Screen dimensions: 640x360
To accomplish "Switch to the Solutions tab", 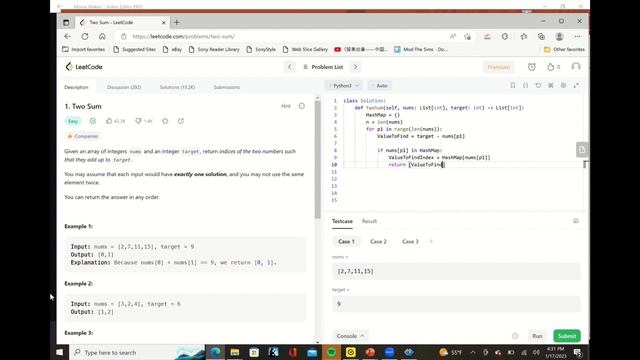I will pyautogui.click(x=177, y=87).
